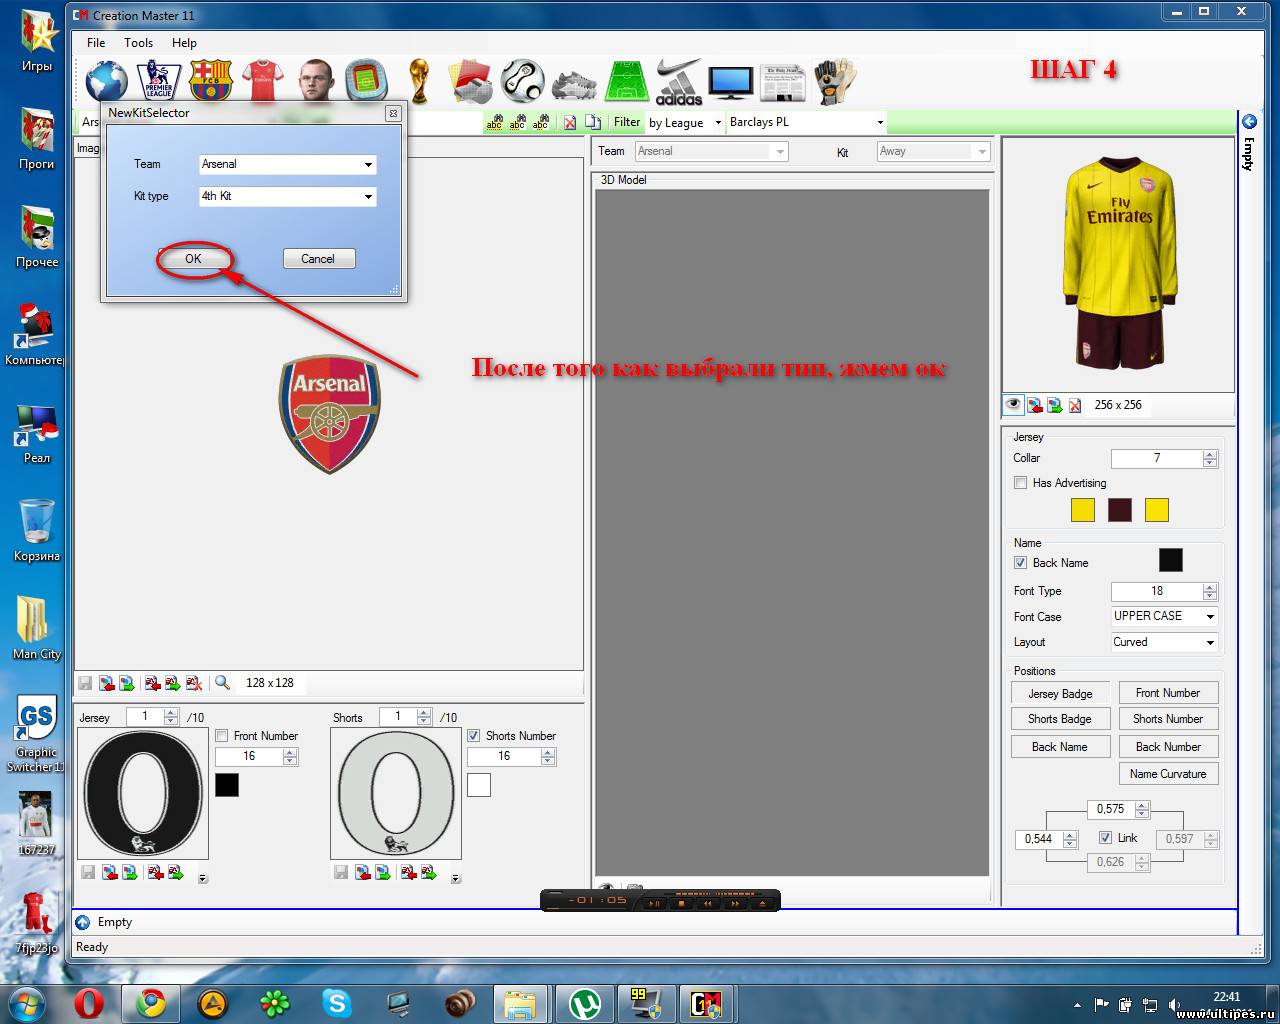1280x1024 pixels.
Task: Open the Premier League icon in toolbar
Action: (158, 81)
